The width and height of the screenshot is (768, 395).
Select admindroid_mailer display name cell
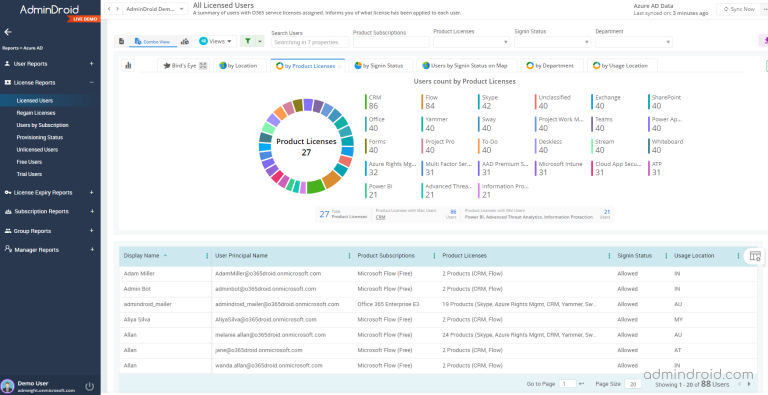[x=147, y=304]
